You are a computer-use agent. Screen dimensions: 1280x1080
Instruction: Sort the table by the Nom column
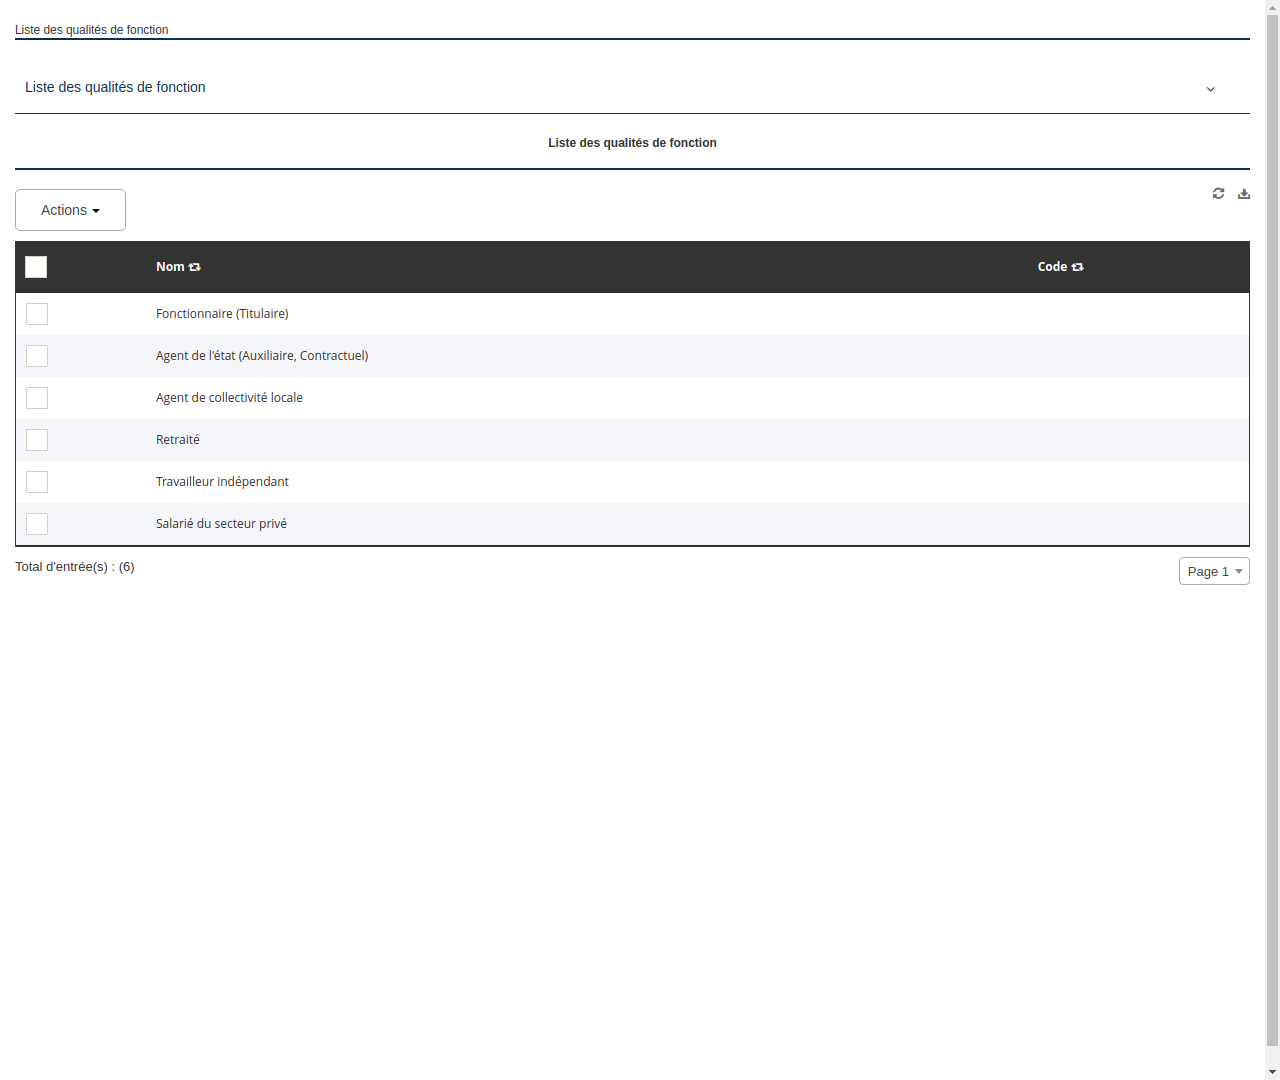click(193, 267)
